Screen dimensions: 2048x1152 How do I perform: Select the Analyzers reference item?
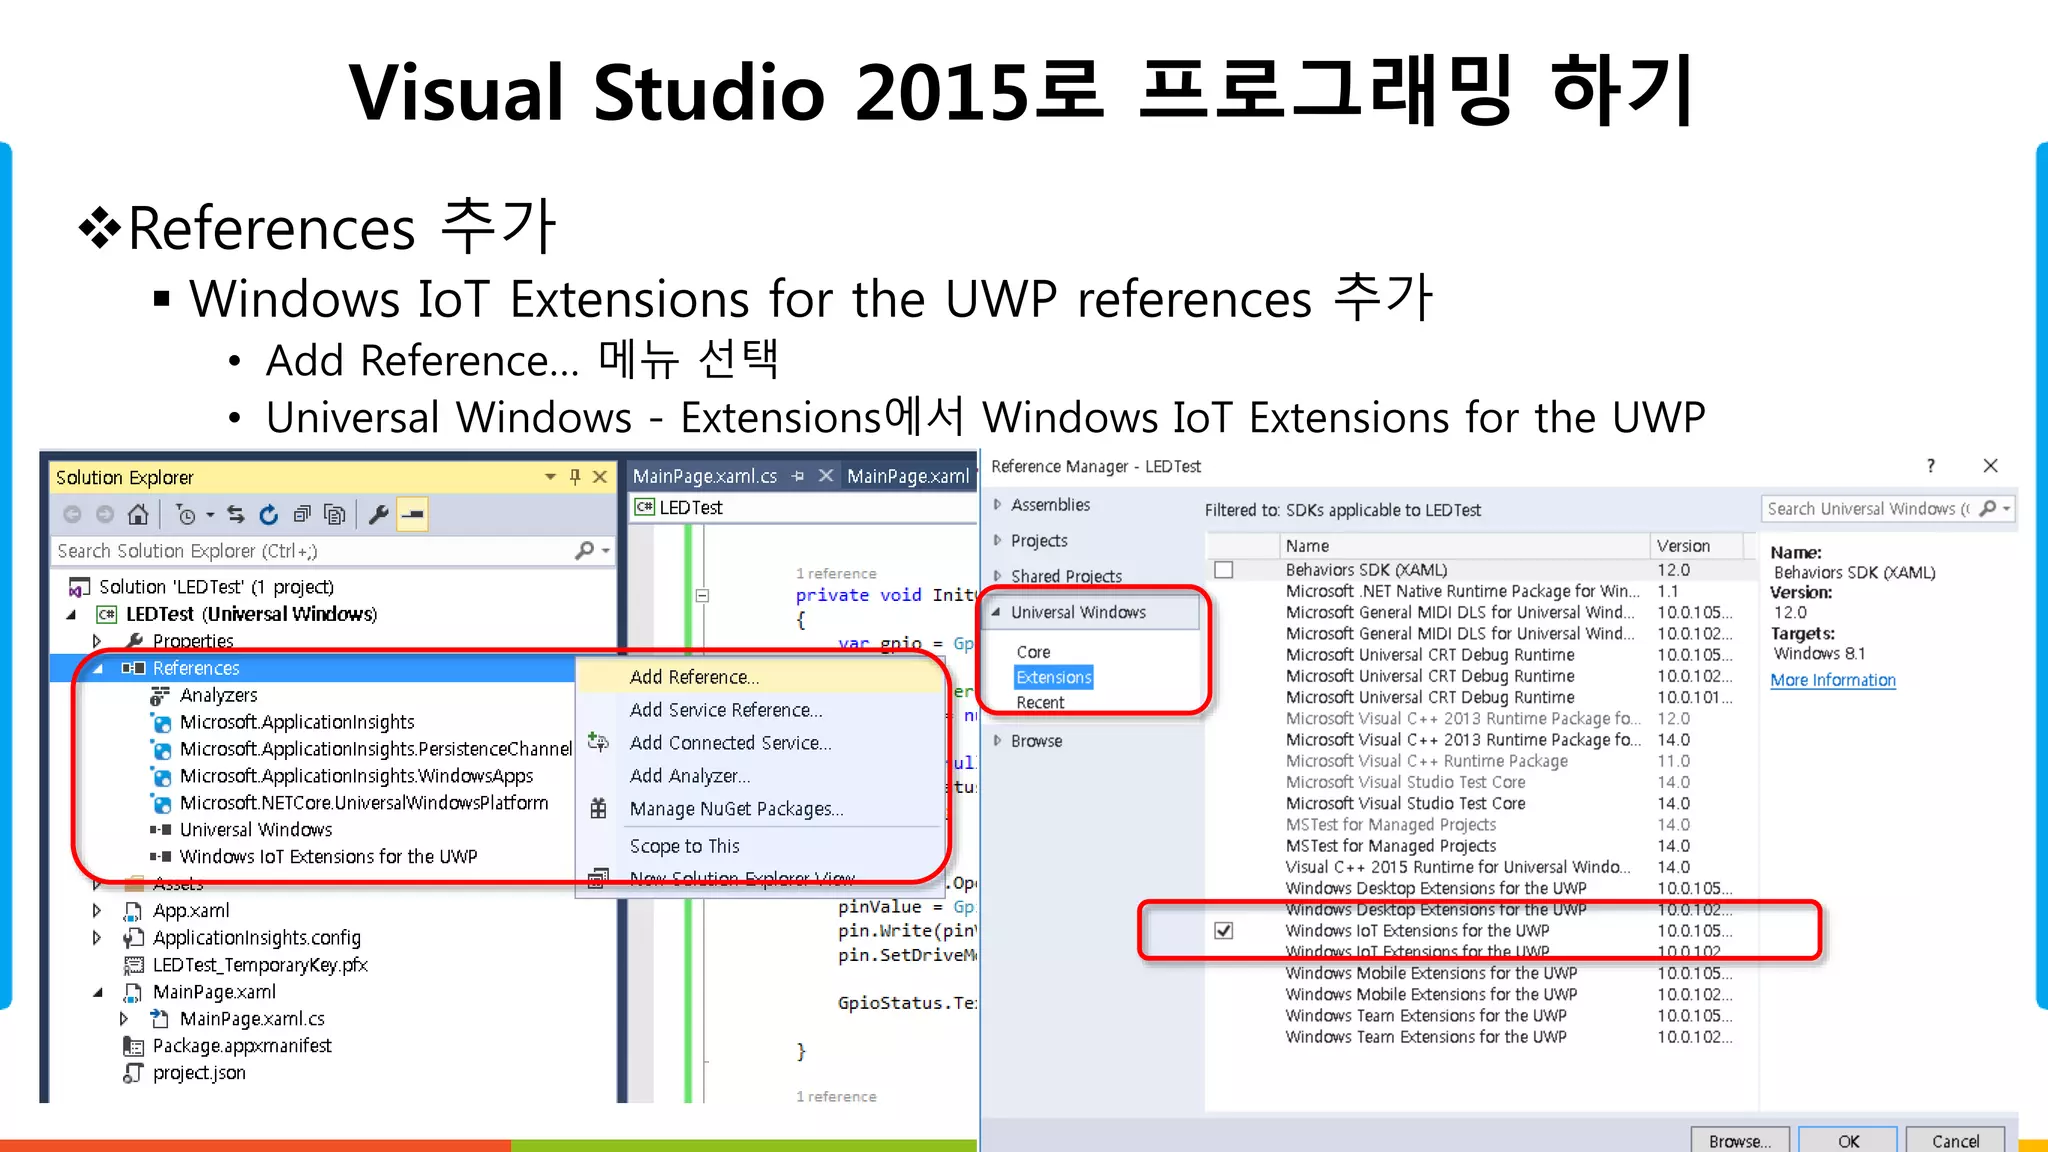coord(219,695)
